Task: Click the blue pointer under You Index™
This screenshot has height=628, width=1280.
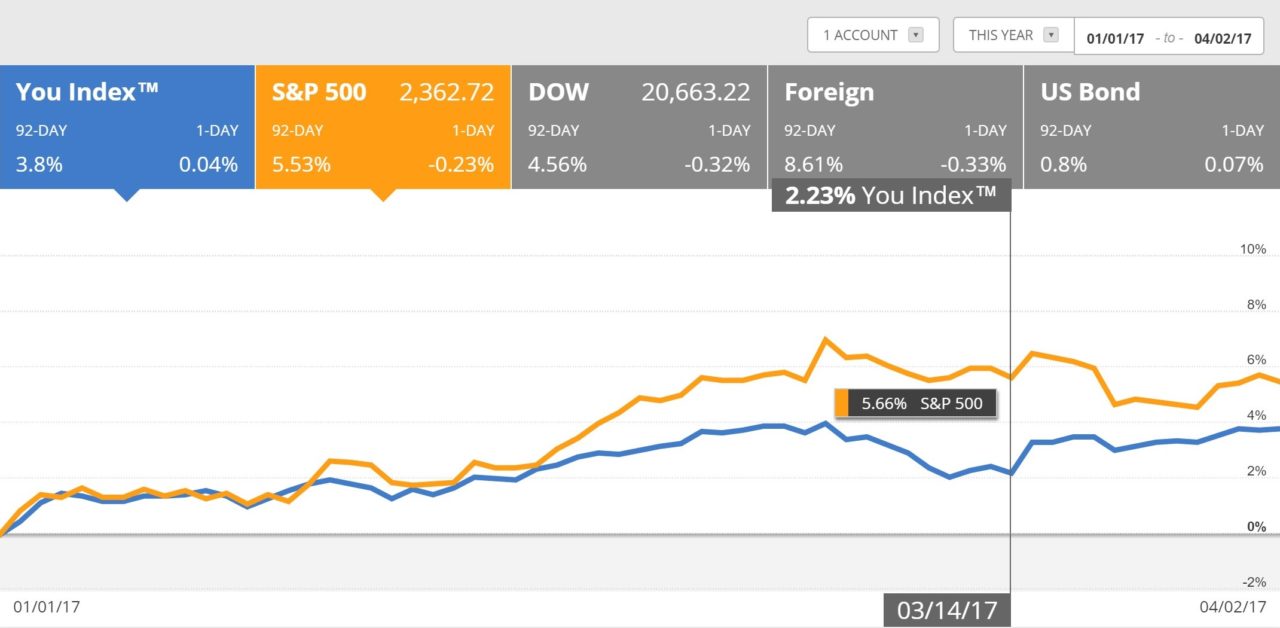Action: coord(127,195)
